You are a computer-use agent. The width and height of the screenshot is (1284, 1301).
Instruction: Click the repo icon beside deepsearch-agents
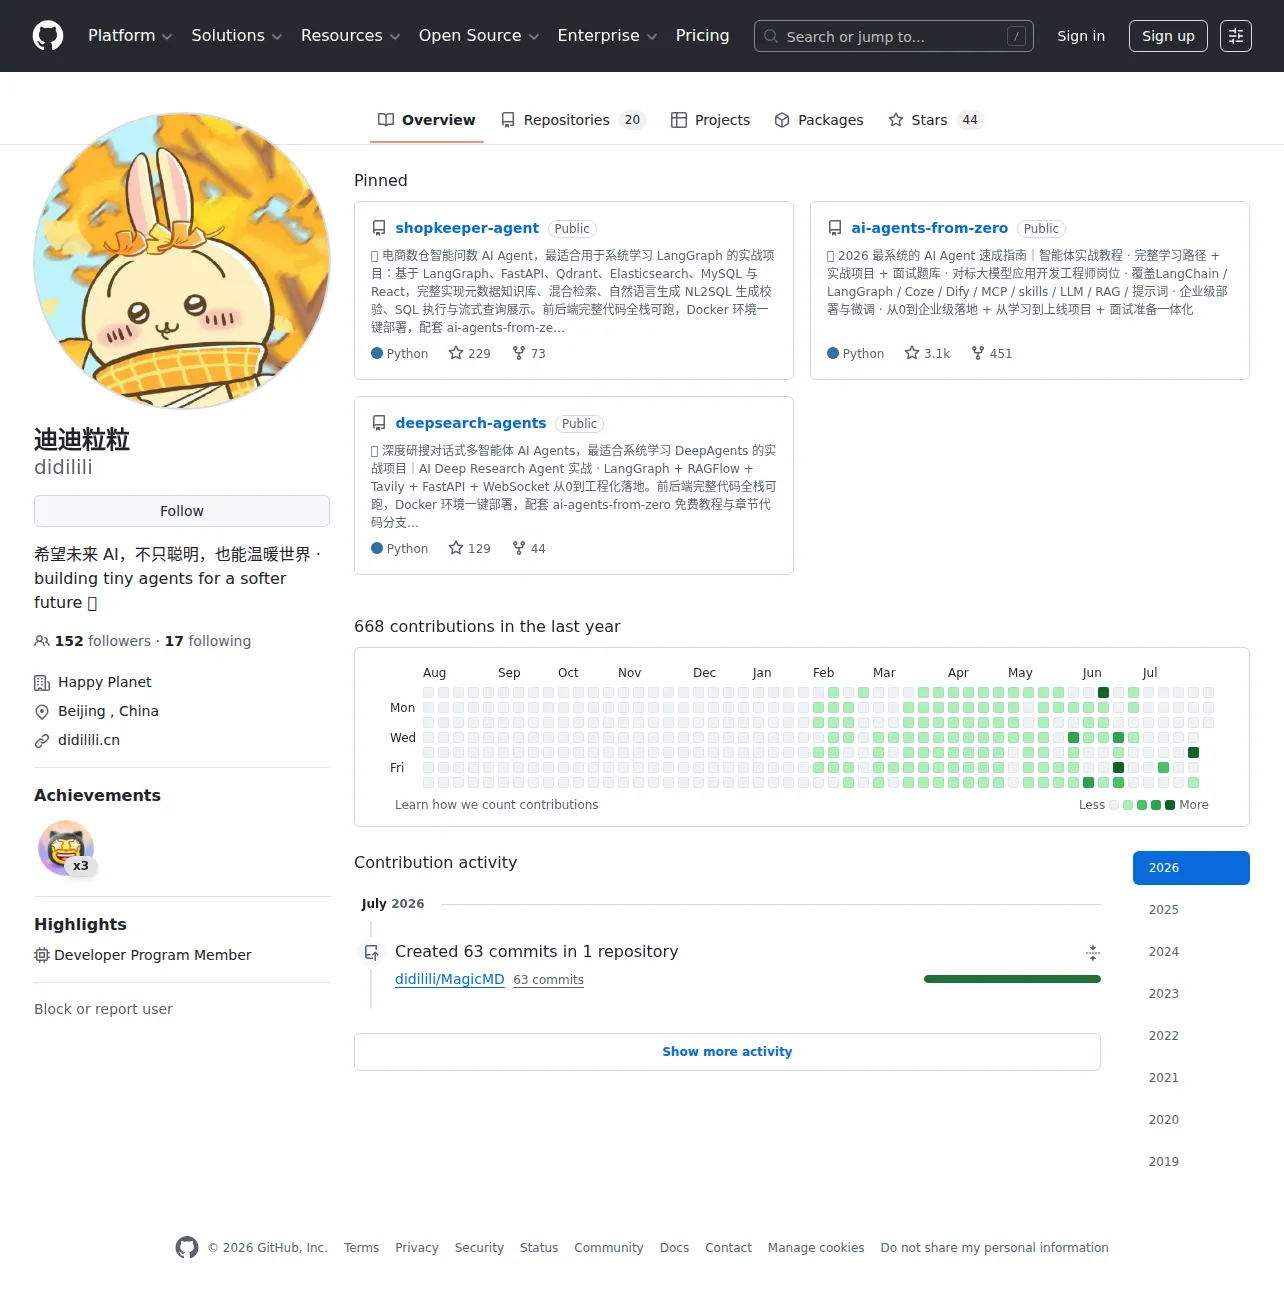(x=379, y=423)
